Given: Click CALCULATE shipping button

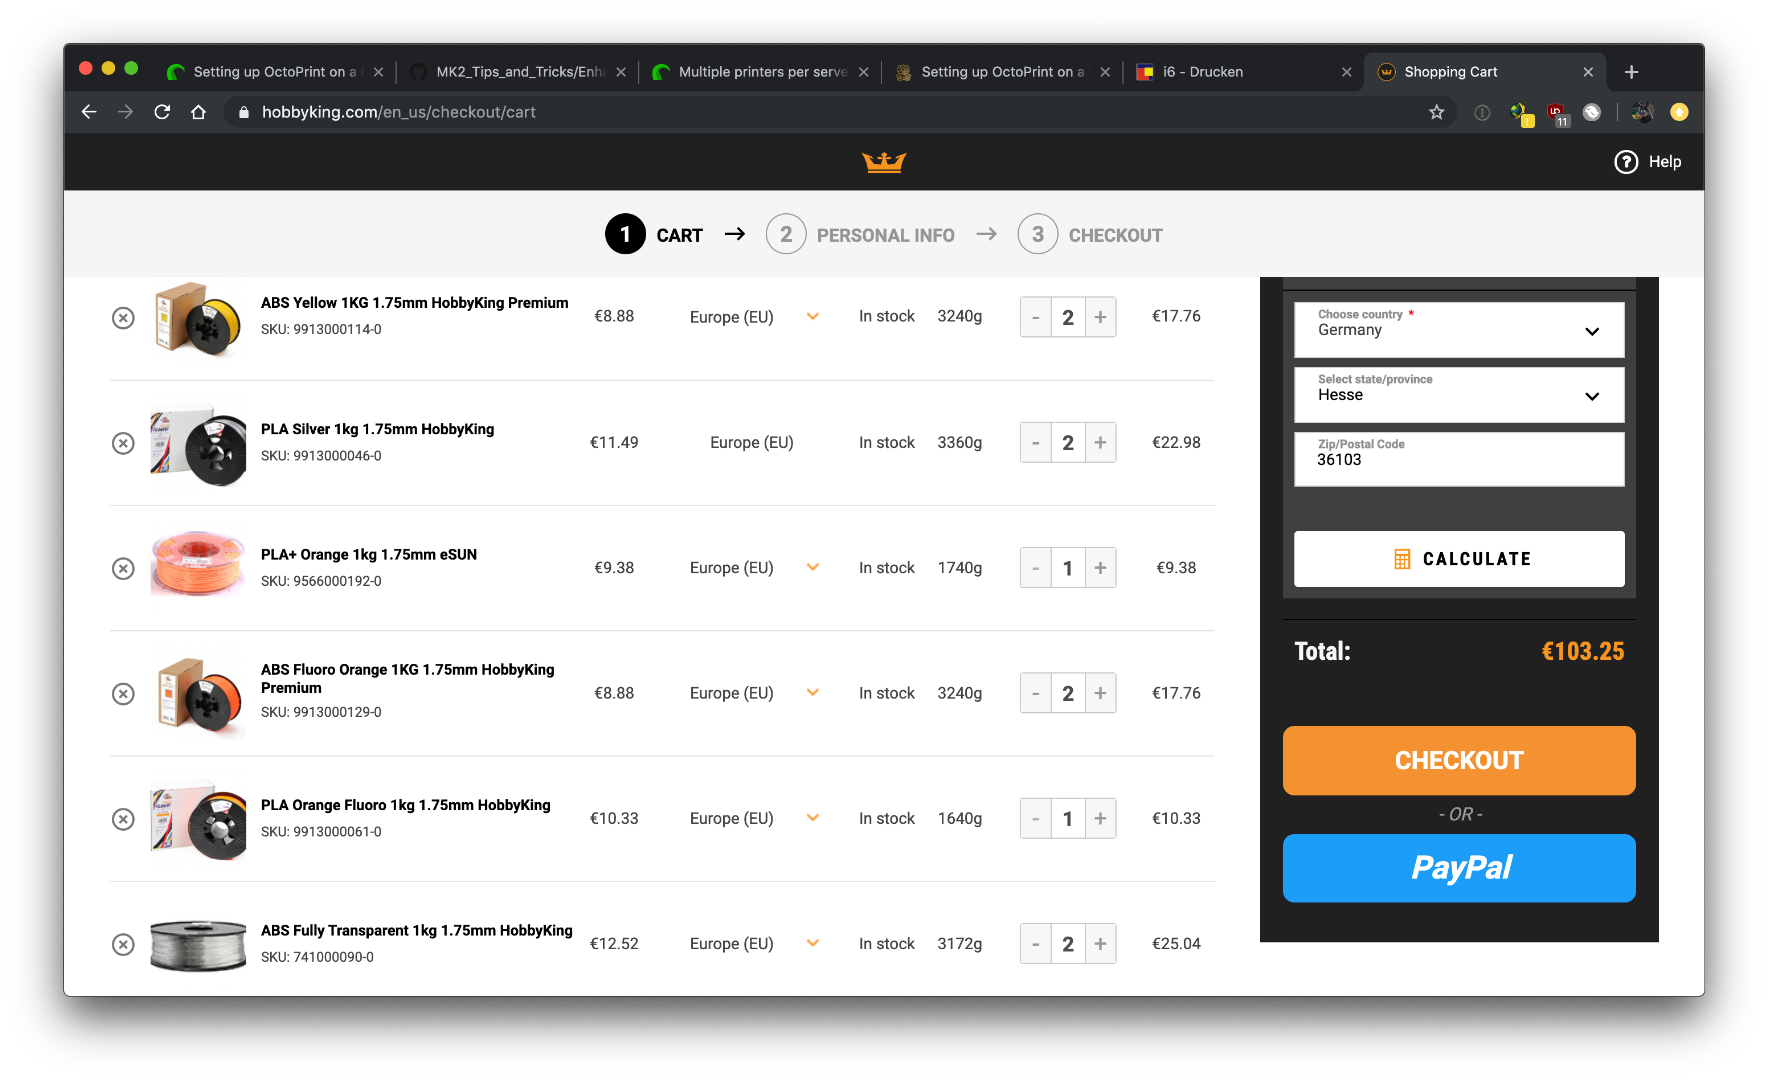Looking at the screenshot, I should (x=1459, y=559).
